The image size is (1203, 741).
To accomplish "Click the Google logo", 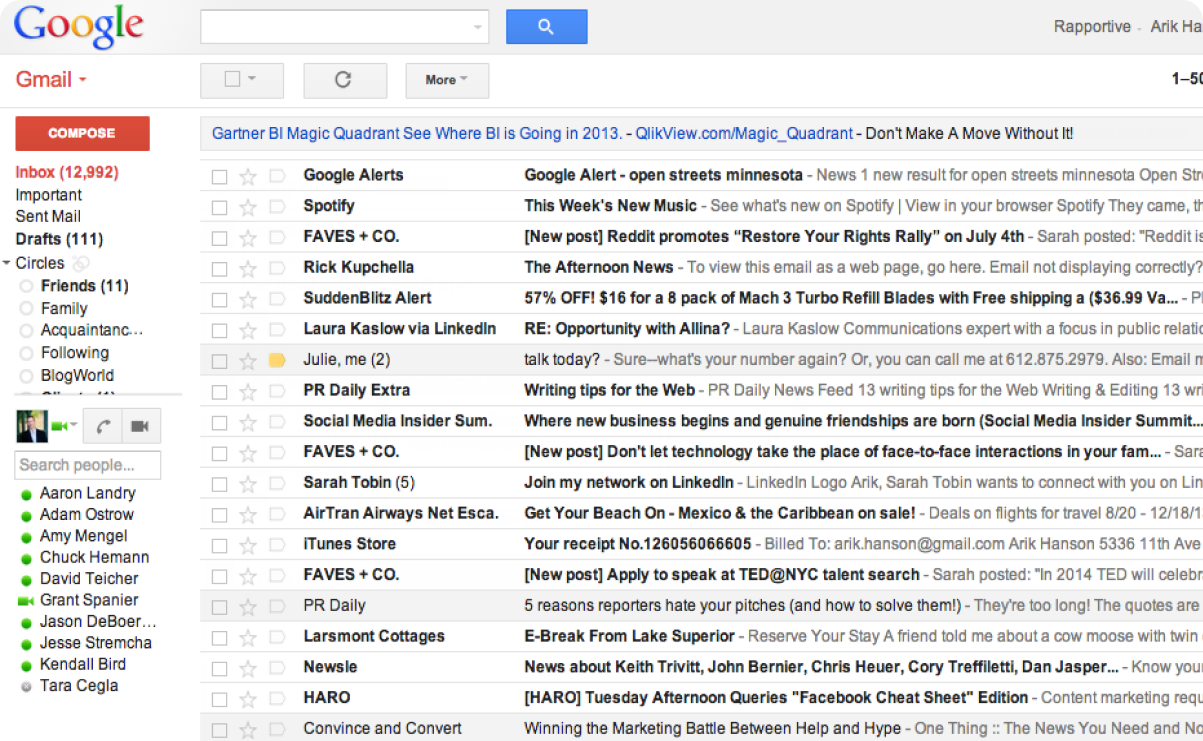I will (79, 27).
